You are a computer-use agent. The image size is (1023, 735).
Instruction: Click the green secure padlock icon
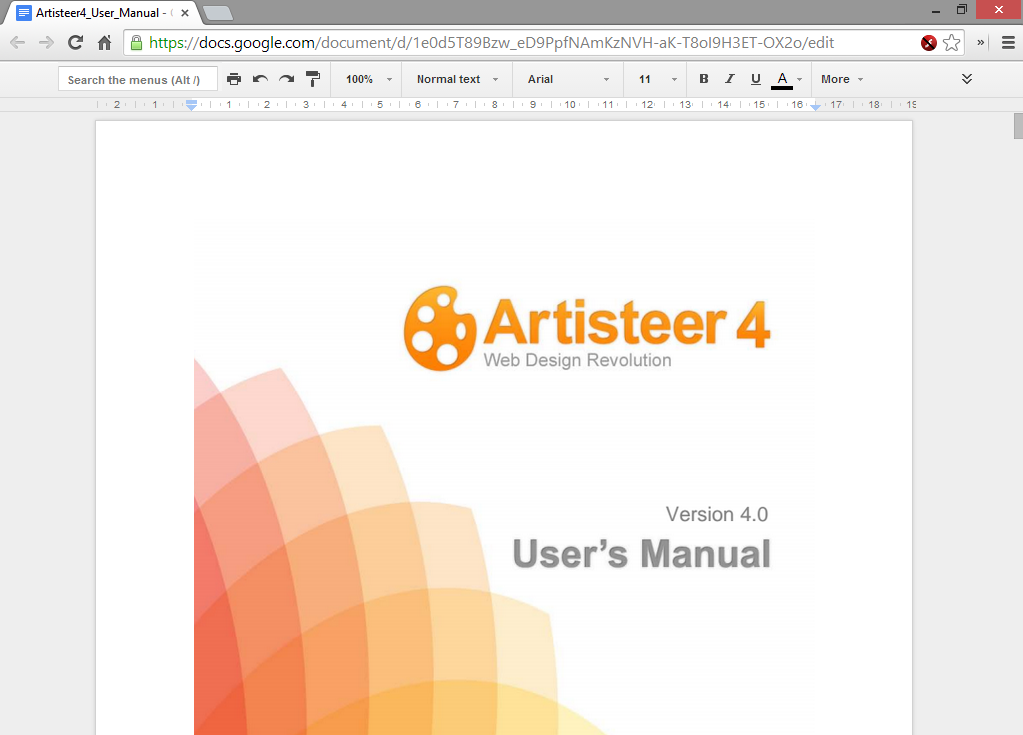(x=136, y=43)
